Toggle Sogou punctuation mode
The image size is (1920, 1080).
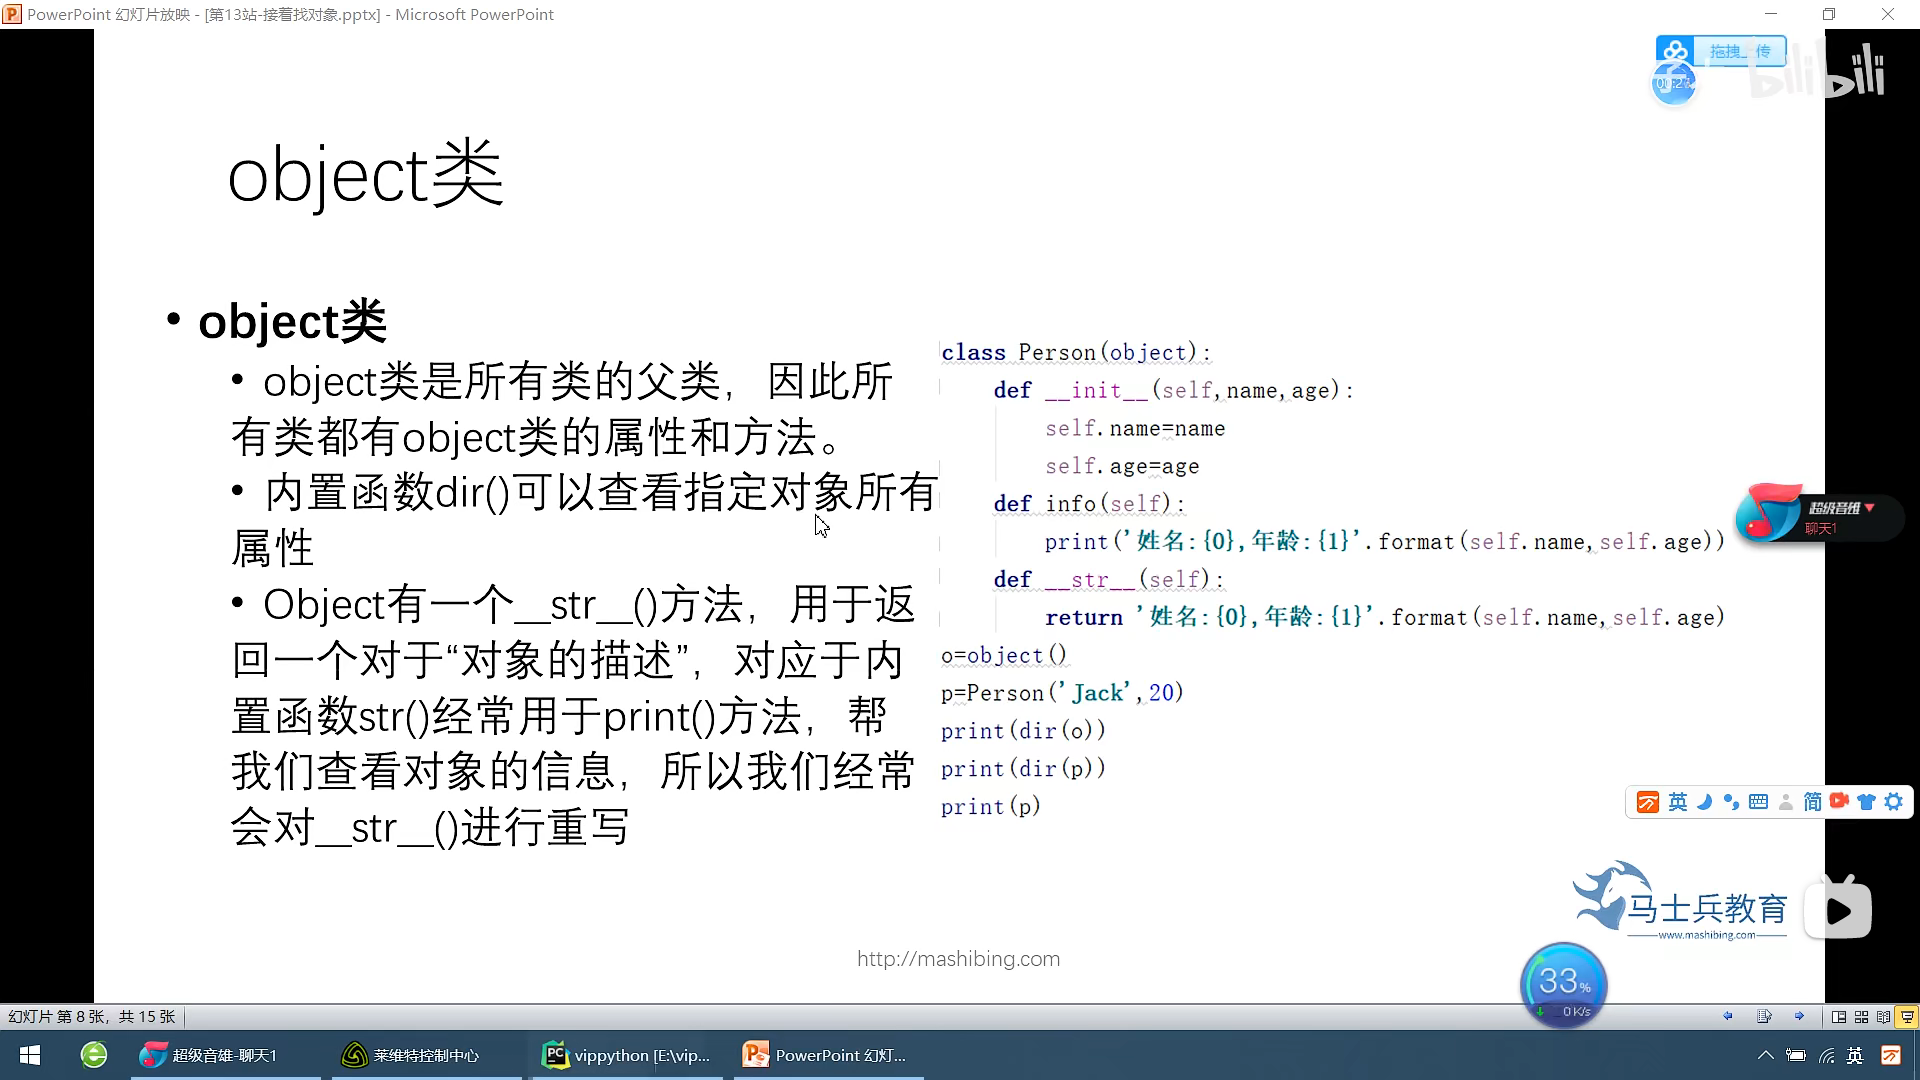click(1731, 802)
